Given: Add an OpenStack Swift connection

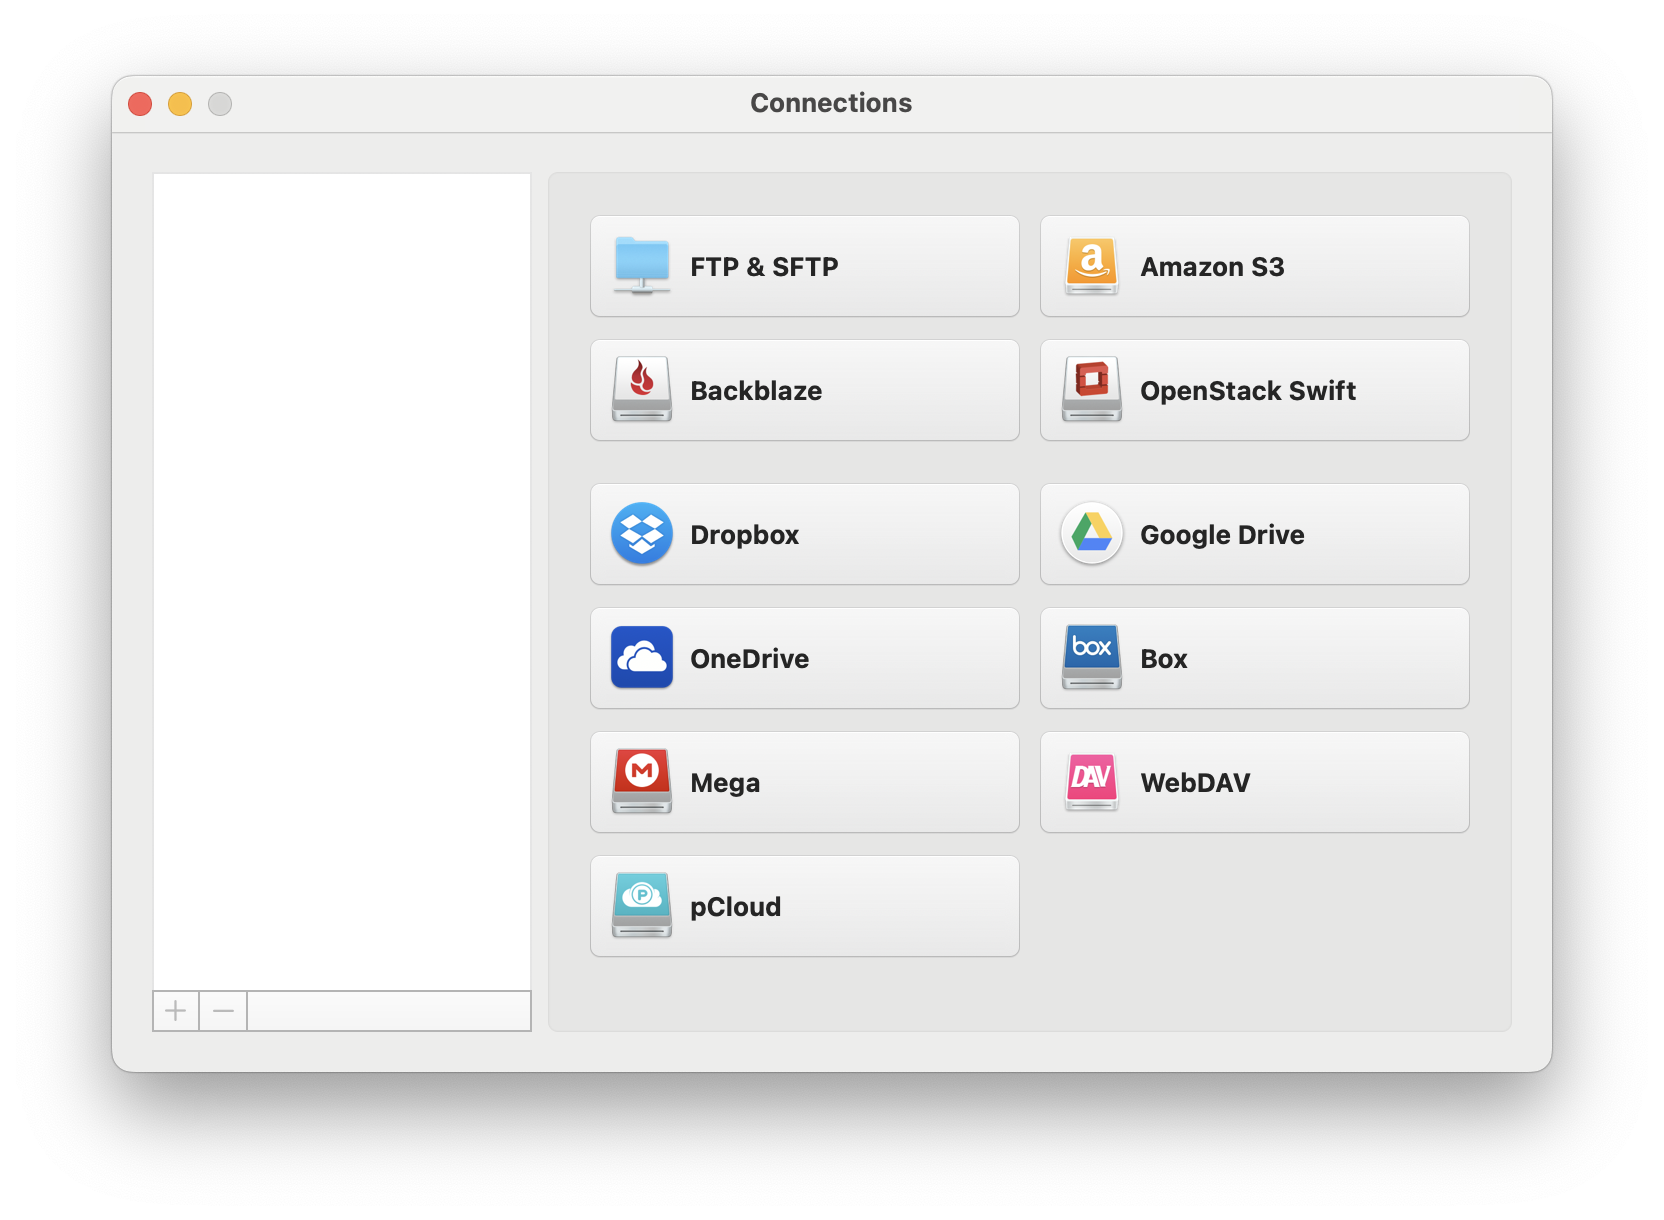Looking at the screenshot, I should [x=1254, y=390].
